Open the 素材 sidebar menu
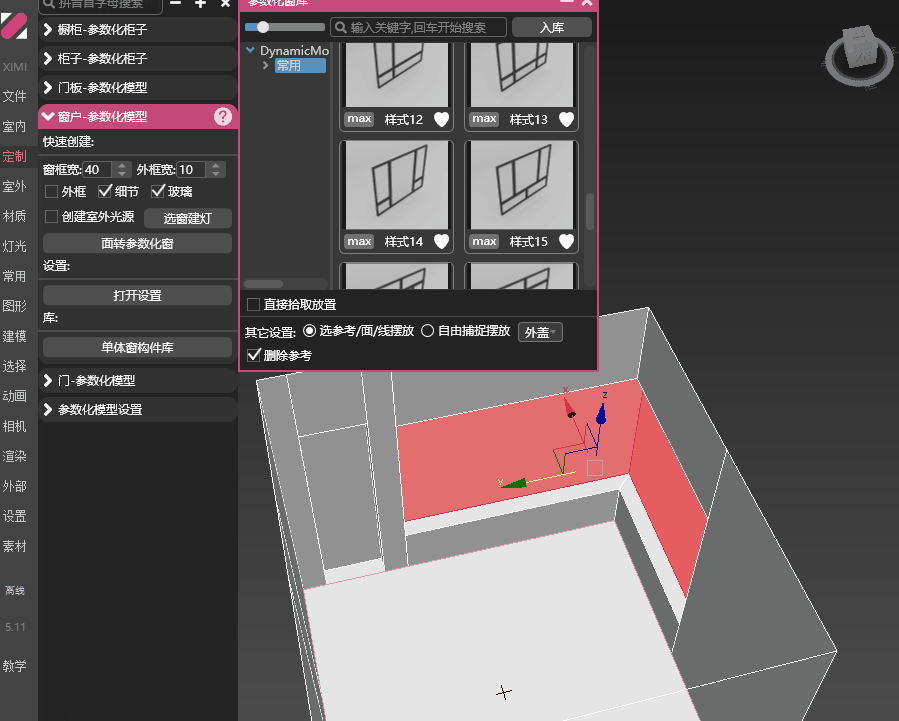Screen dimensions: 899x721 tap(14, 546)
